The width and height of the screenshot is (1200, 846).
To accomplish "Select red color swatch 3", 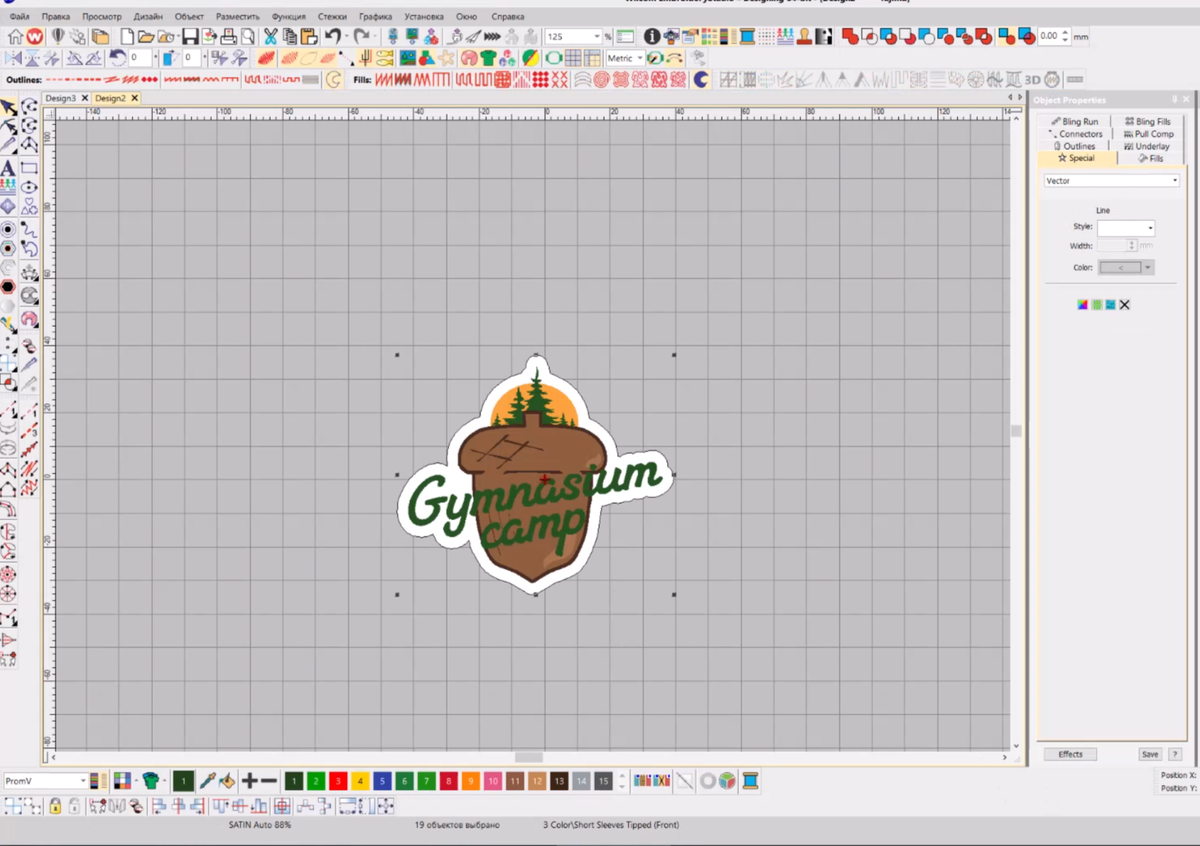I will point(338,781).
